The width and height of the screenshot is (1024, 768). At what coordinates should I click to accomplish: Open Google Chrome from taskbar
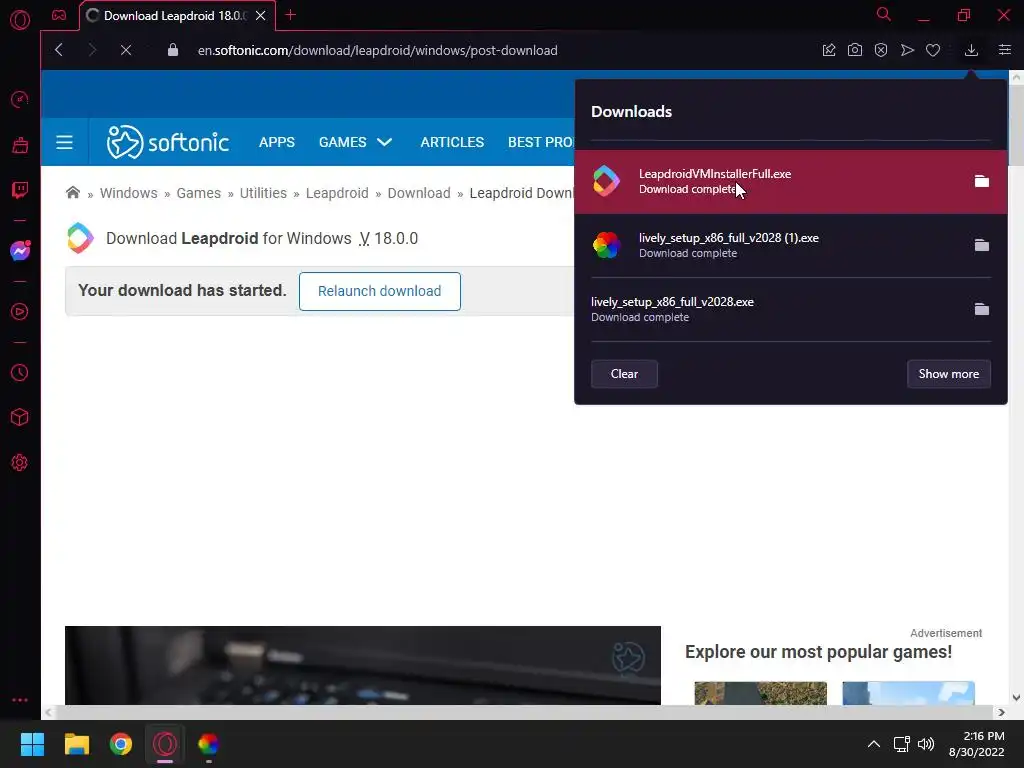click(x=121, y=744)
